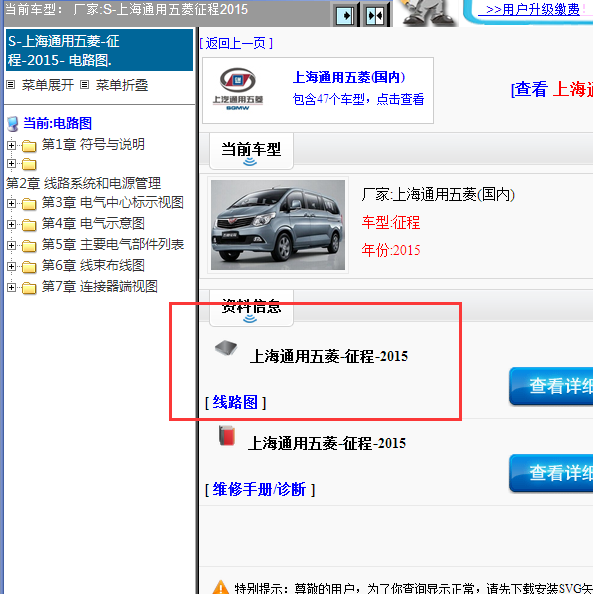Click the 征程 van photo thumbnail
Screen dimensions: 593x594
pos(278,225)
